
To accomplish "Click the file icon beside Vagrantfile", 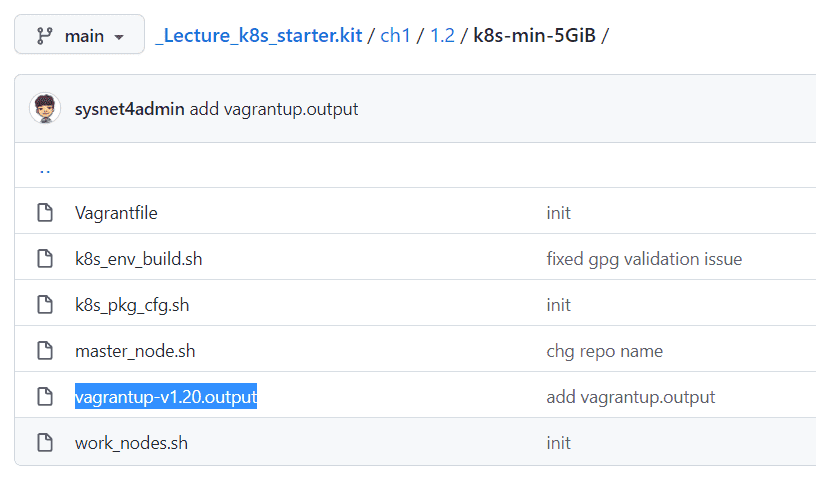I will [45, 212].
